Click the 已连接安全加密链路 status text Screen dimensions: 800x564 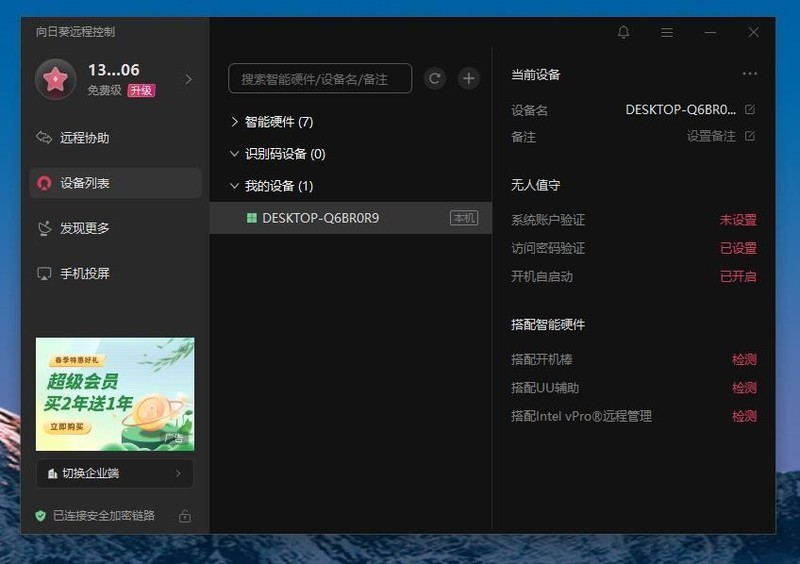[104, 516]
